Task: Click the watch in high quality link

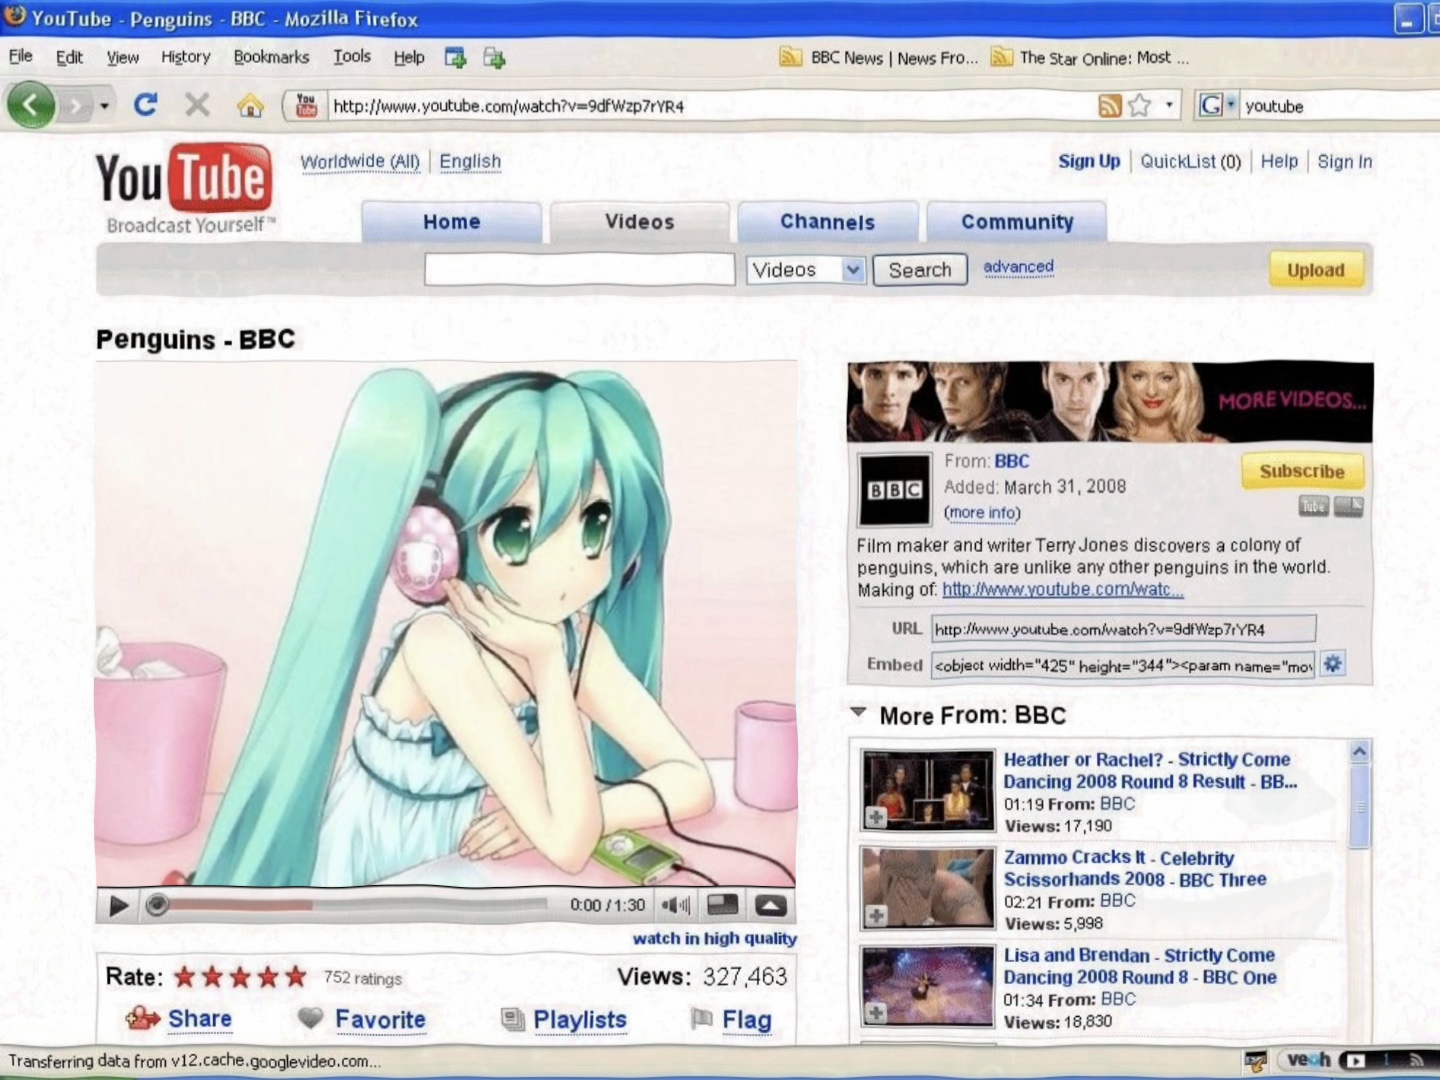Action: pyautogui.click(x=713, y=938)
